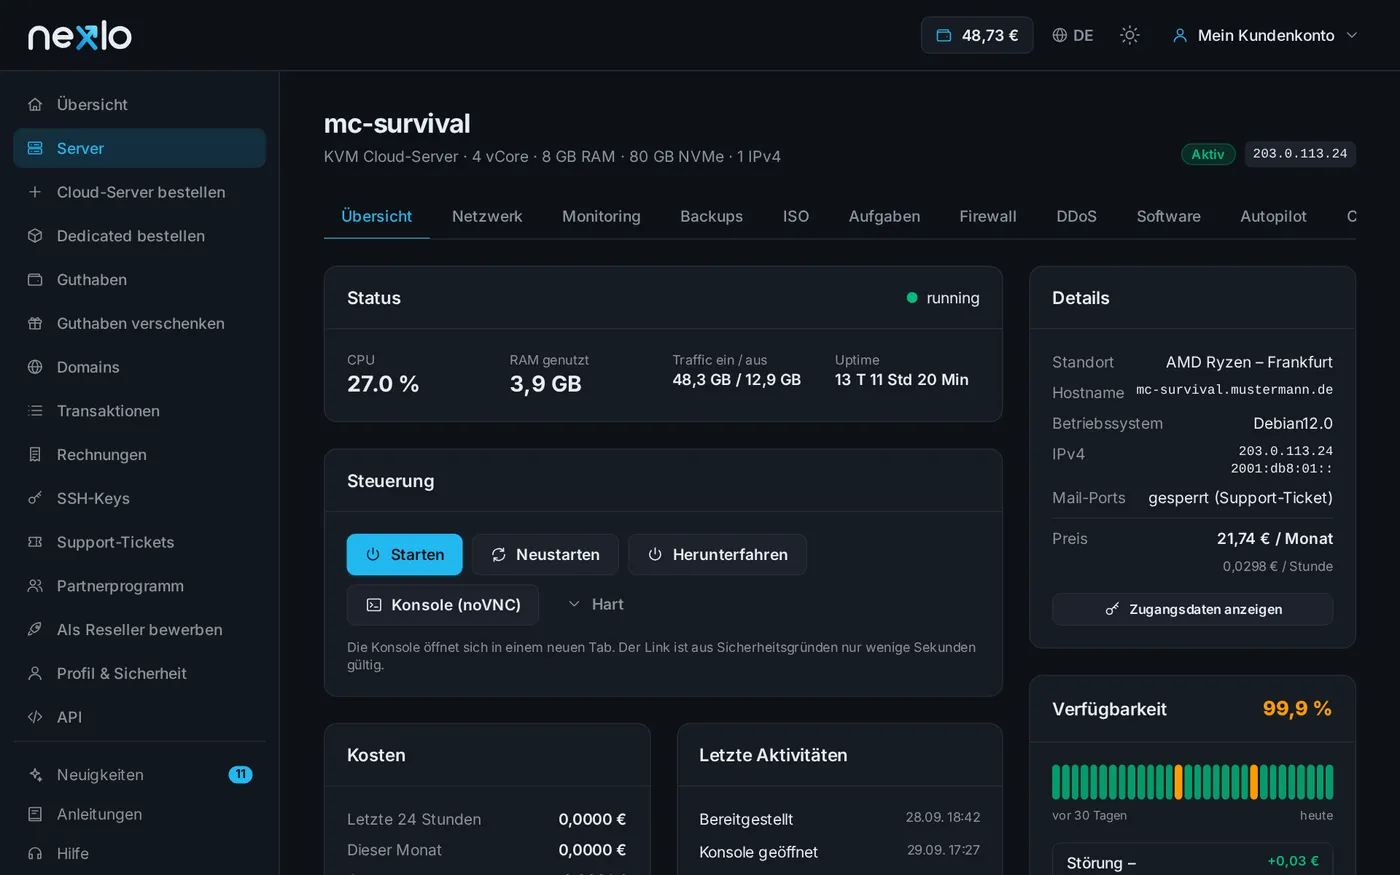Expand the Mein Kundenkonto account menu
1400x875 pixels.
[x=1265, y=35]
